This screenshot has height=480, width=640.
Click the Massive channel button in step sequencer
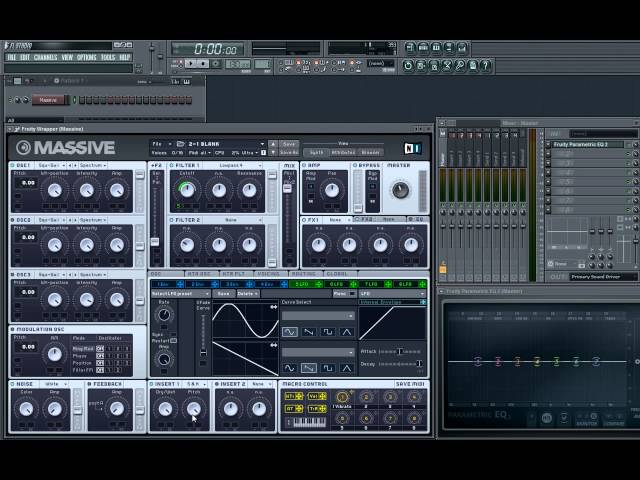point(46,100)
